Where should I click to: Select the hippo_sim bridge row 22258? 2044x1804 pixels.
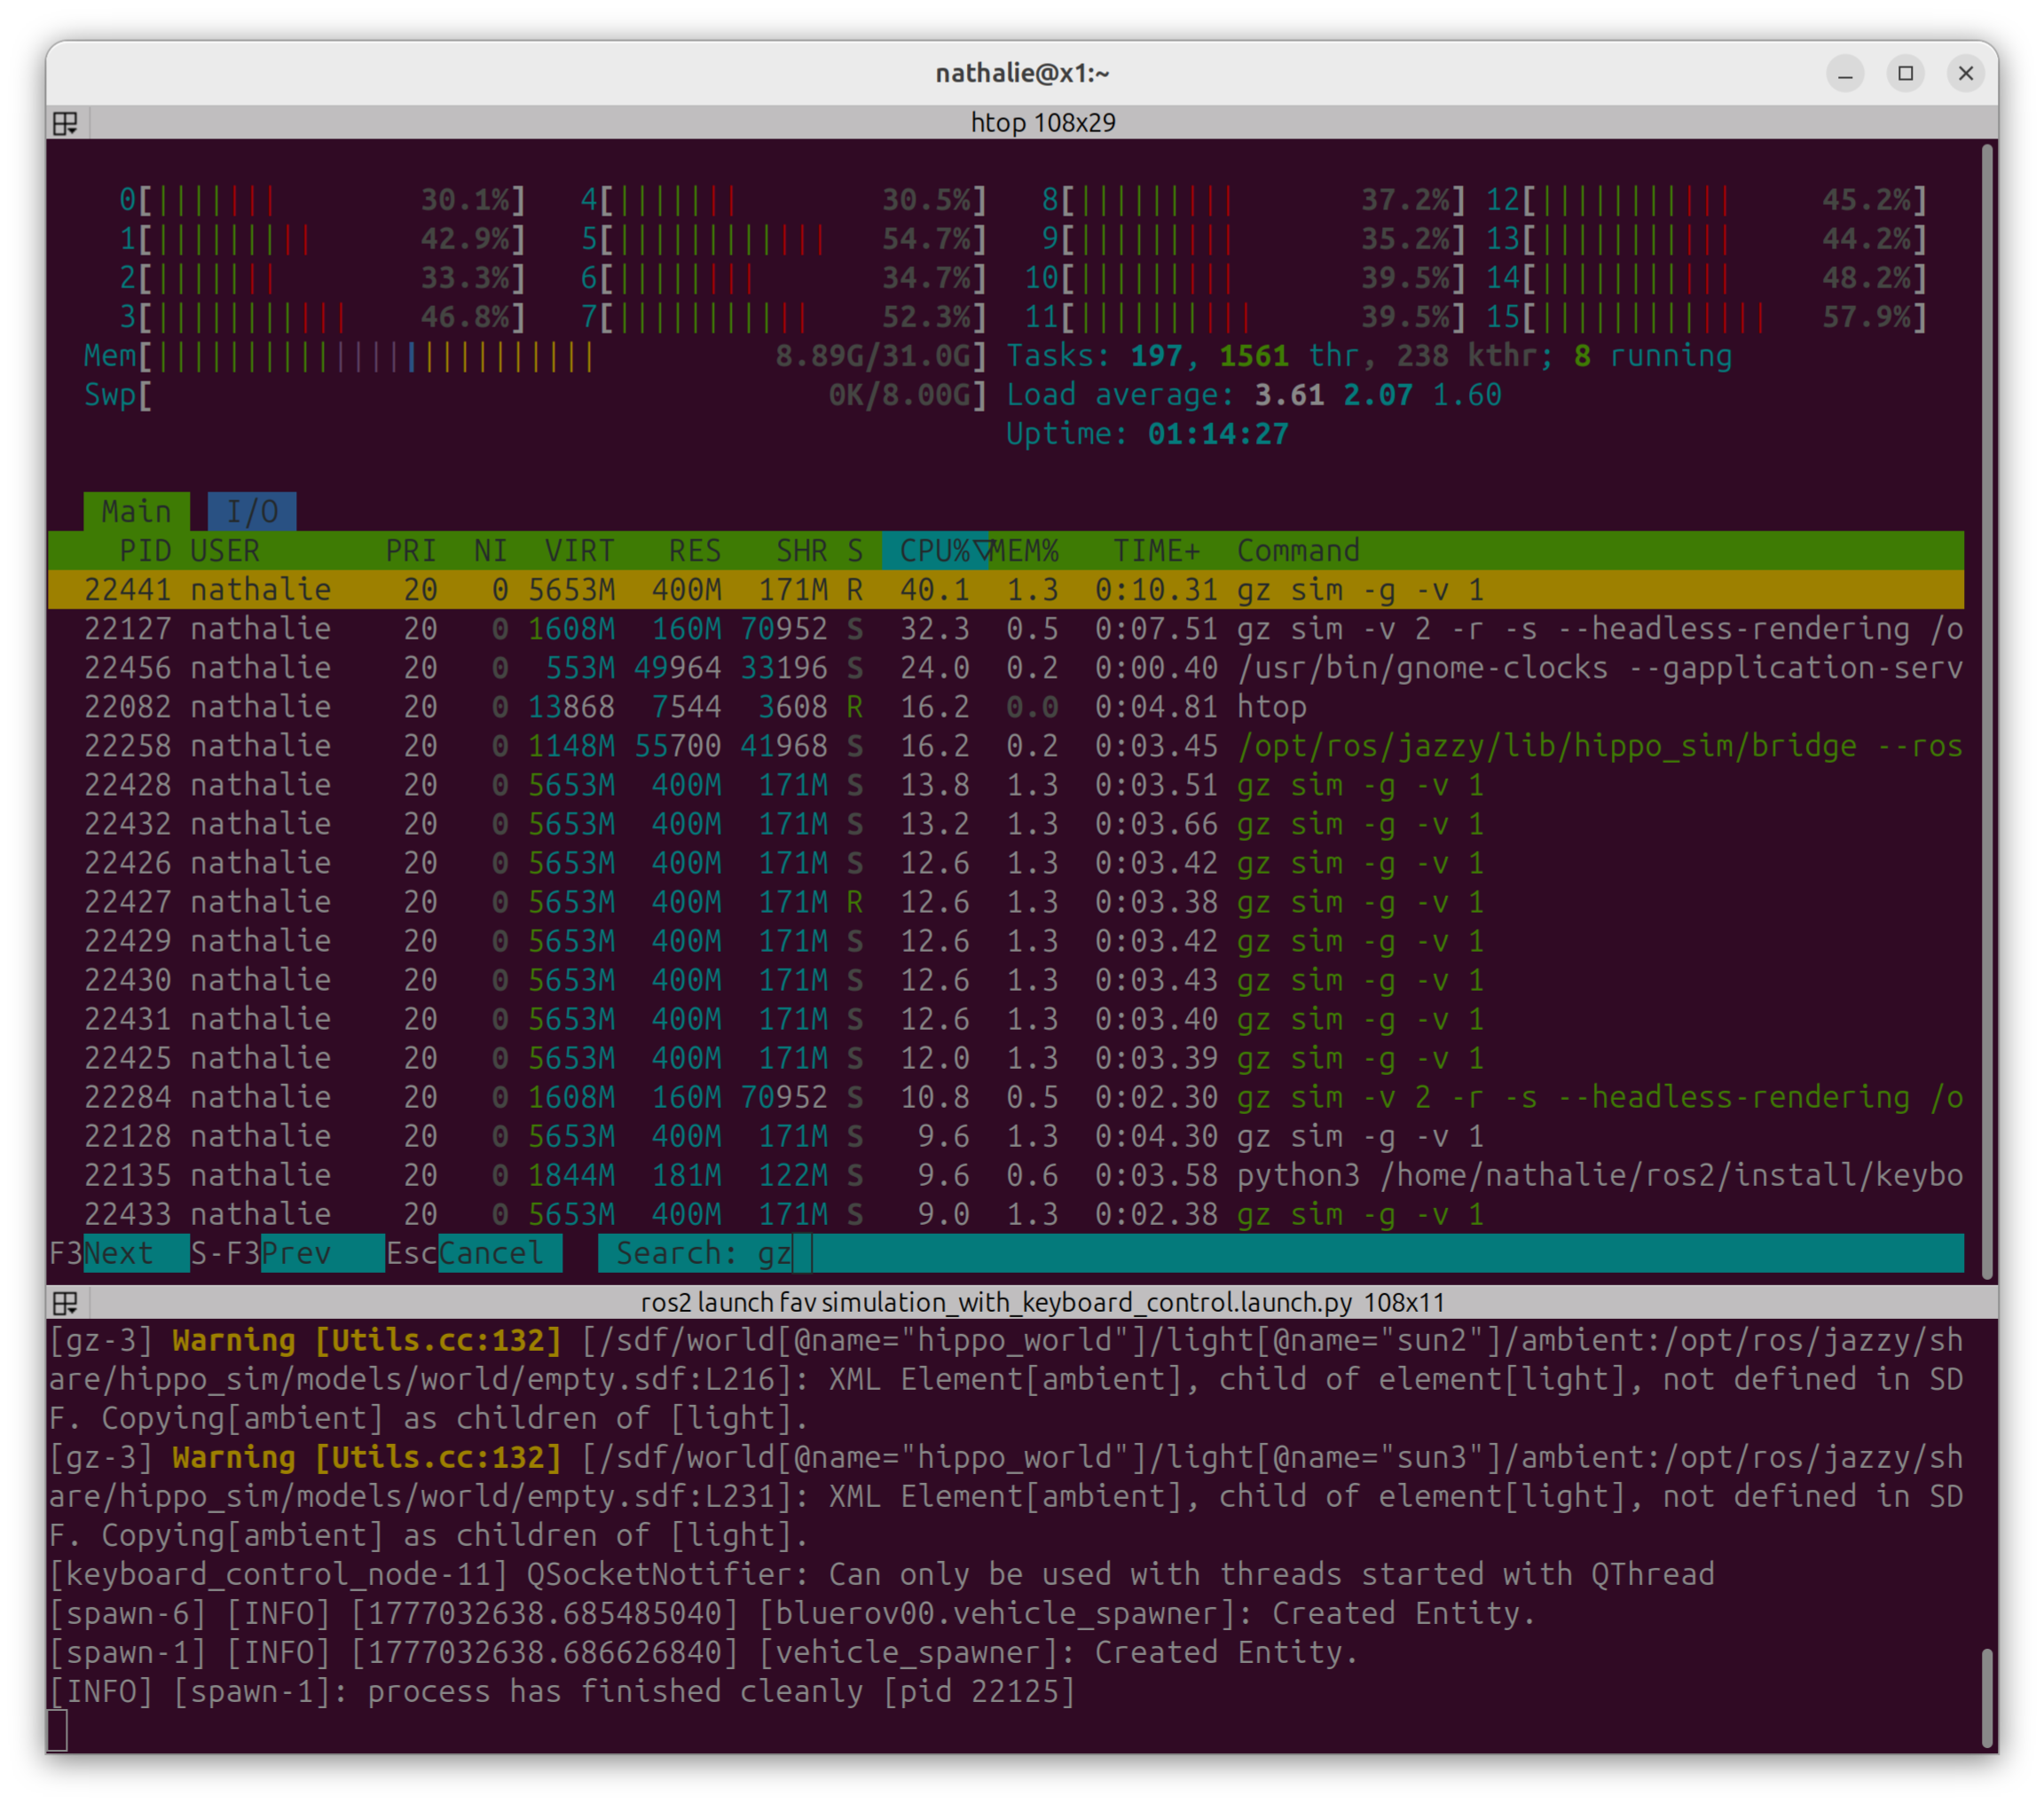(x=1006, y=745)
